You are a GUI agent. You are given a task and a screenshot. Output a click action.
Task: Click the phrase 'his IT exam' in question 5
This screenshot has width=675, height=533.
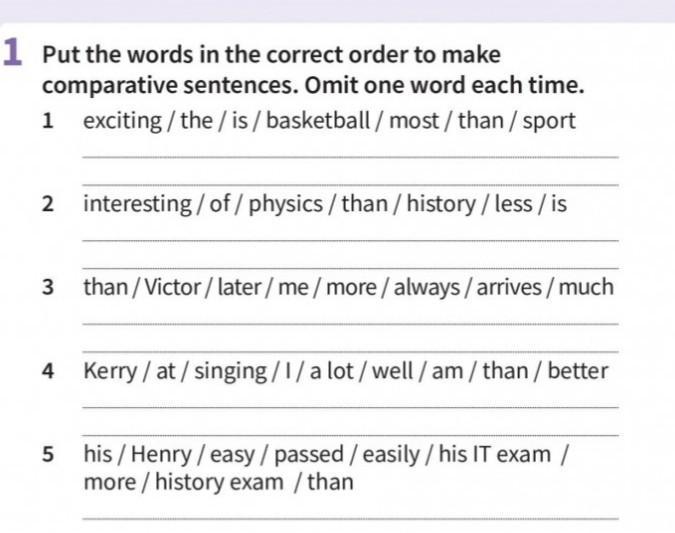(x=495, y=454)
